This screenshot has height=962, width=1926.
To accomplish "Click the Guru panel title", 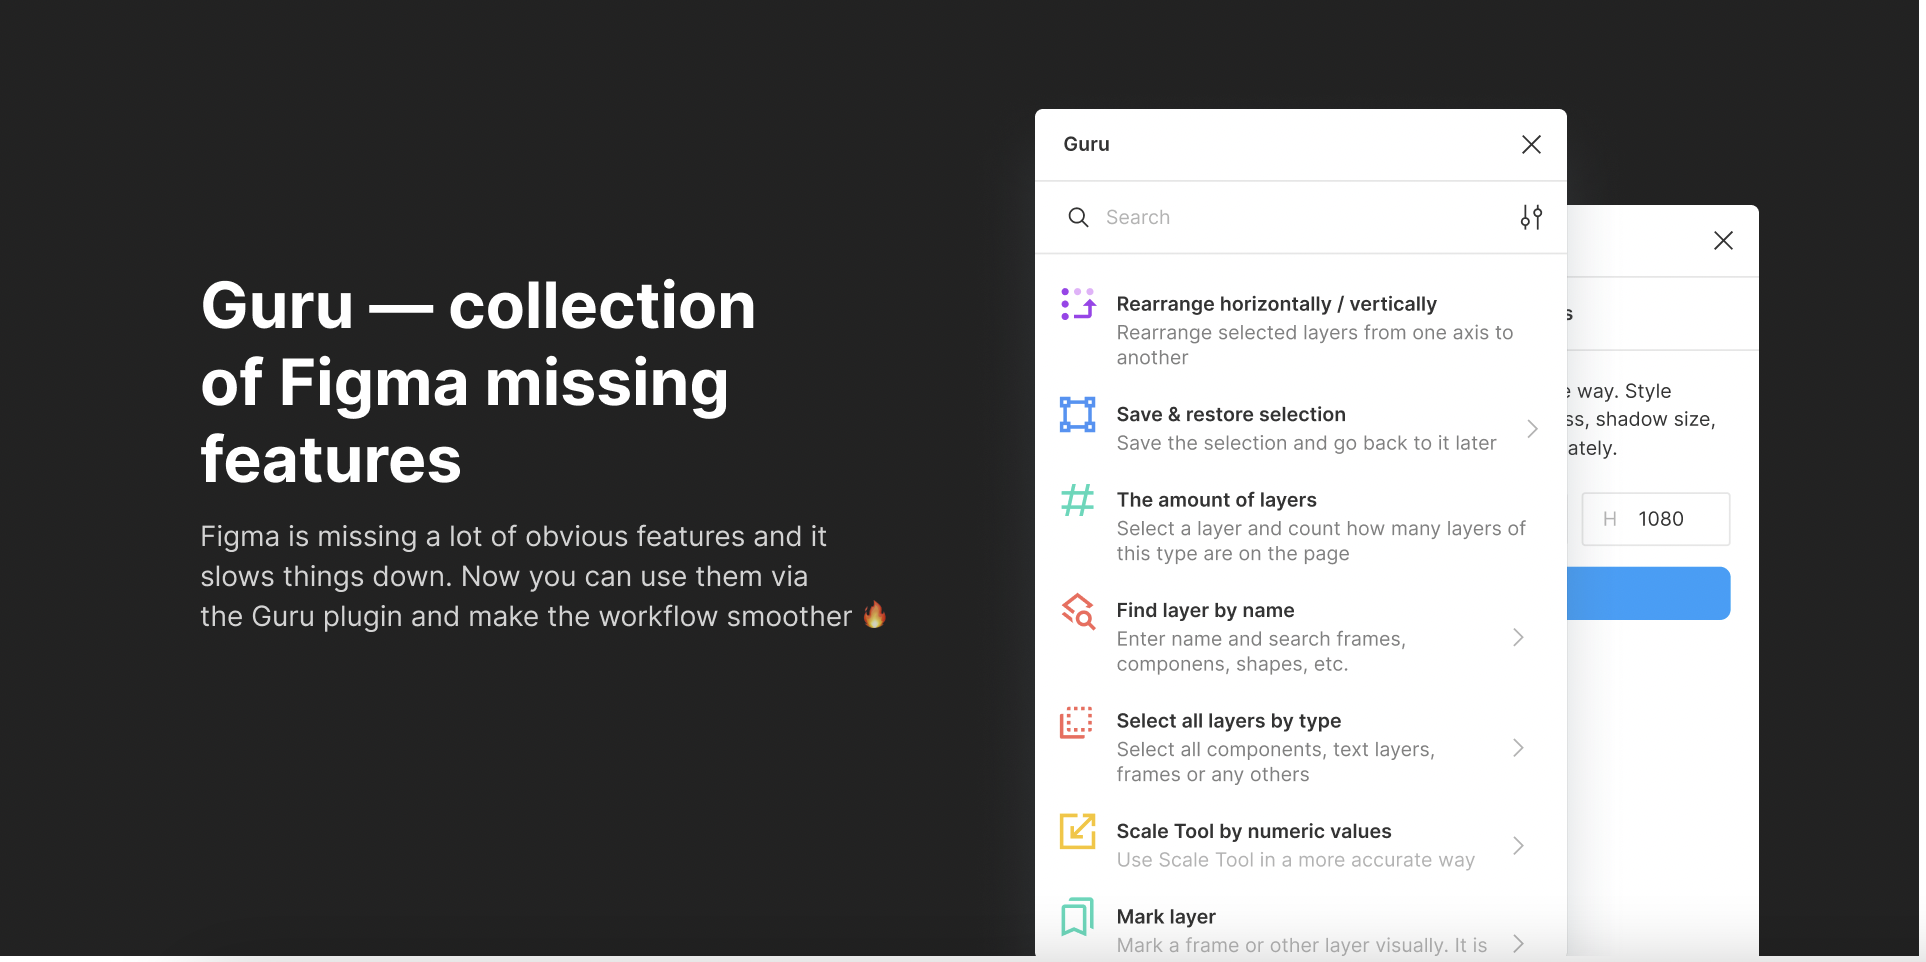I will [1086, 144].
